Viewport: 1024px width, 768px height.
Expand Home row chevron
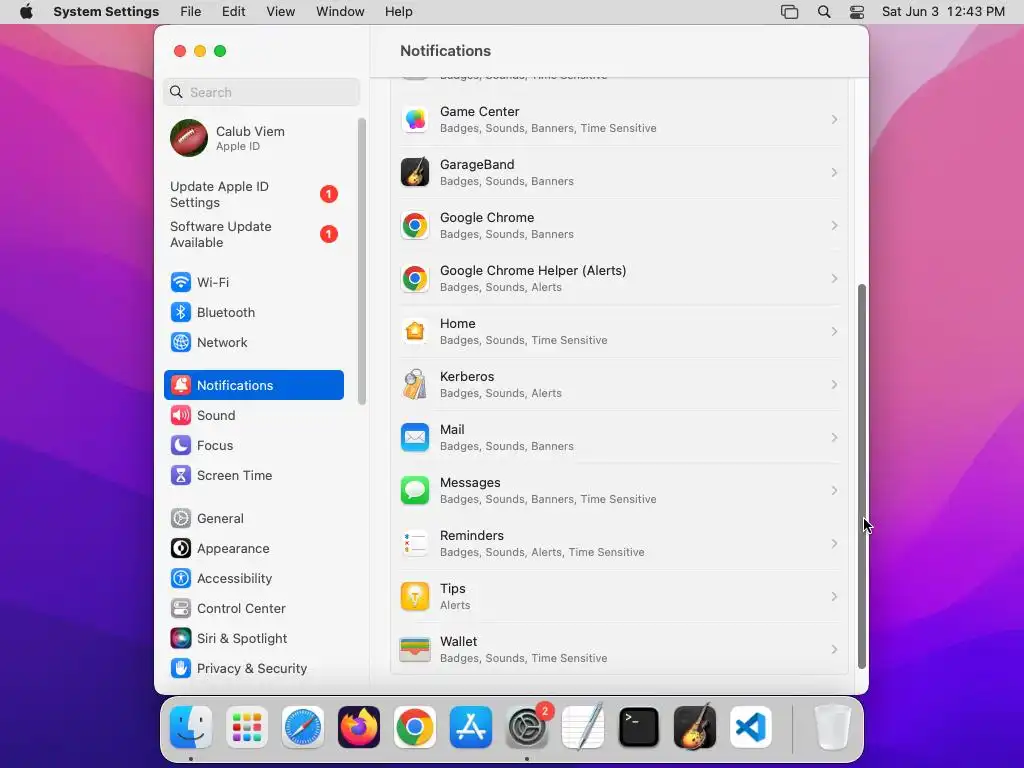tap(835, 331)
